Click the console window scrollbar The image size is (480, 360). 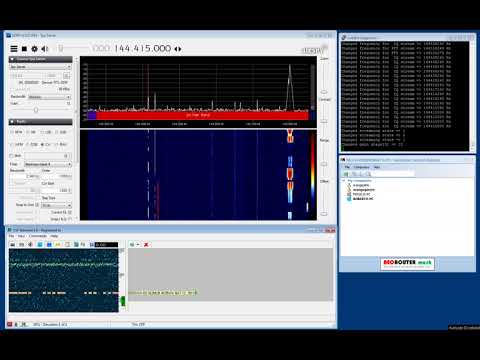[x=472, y=96]
